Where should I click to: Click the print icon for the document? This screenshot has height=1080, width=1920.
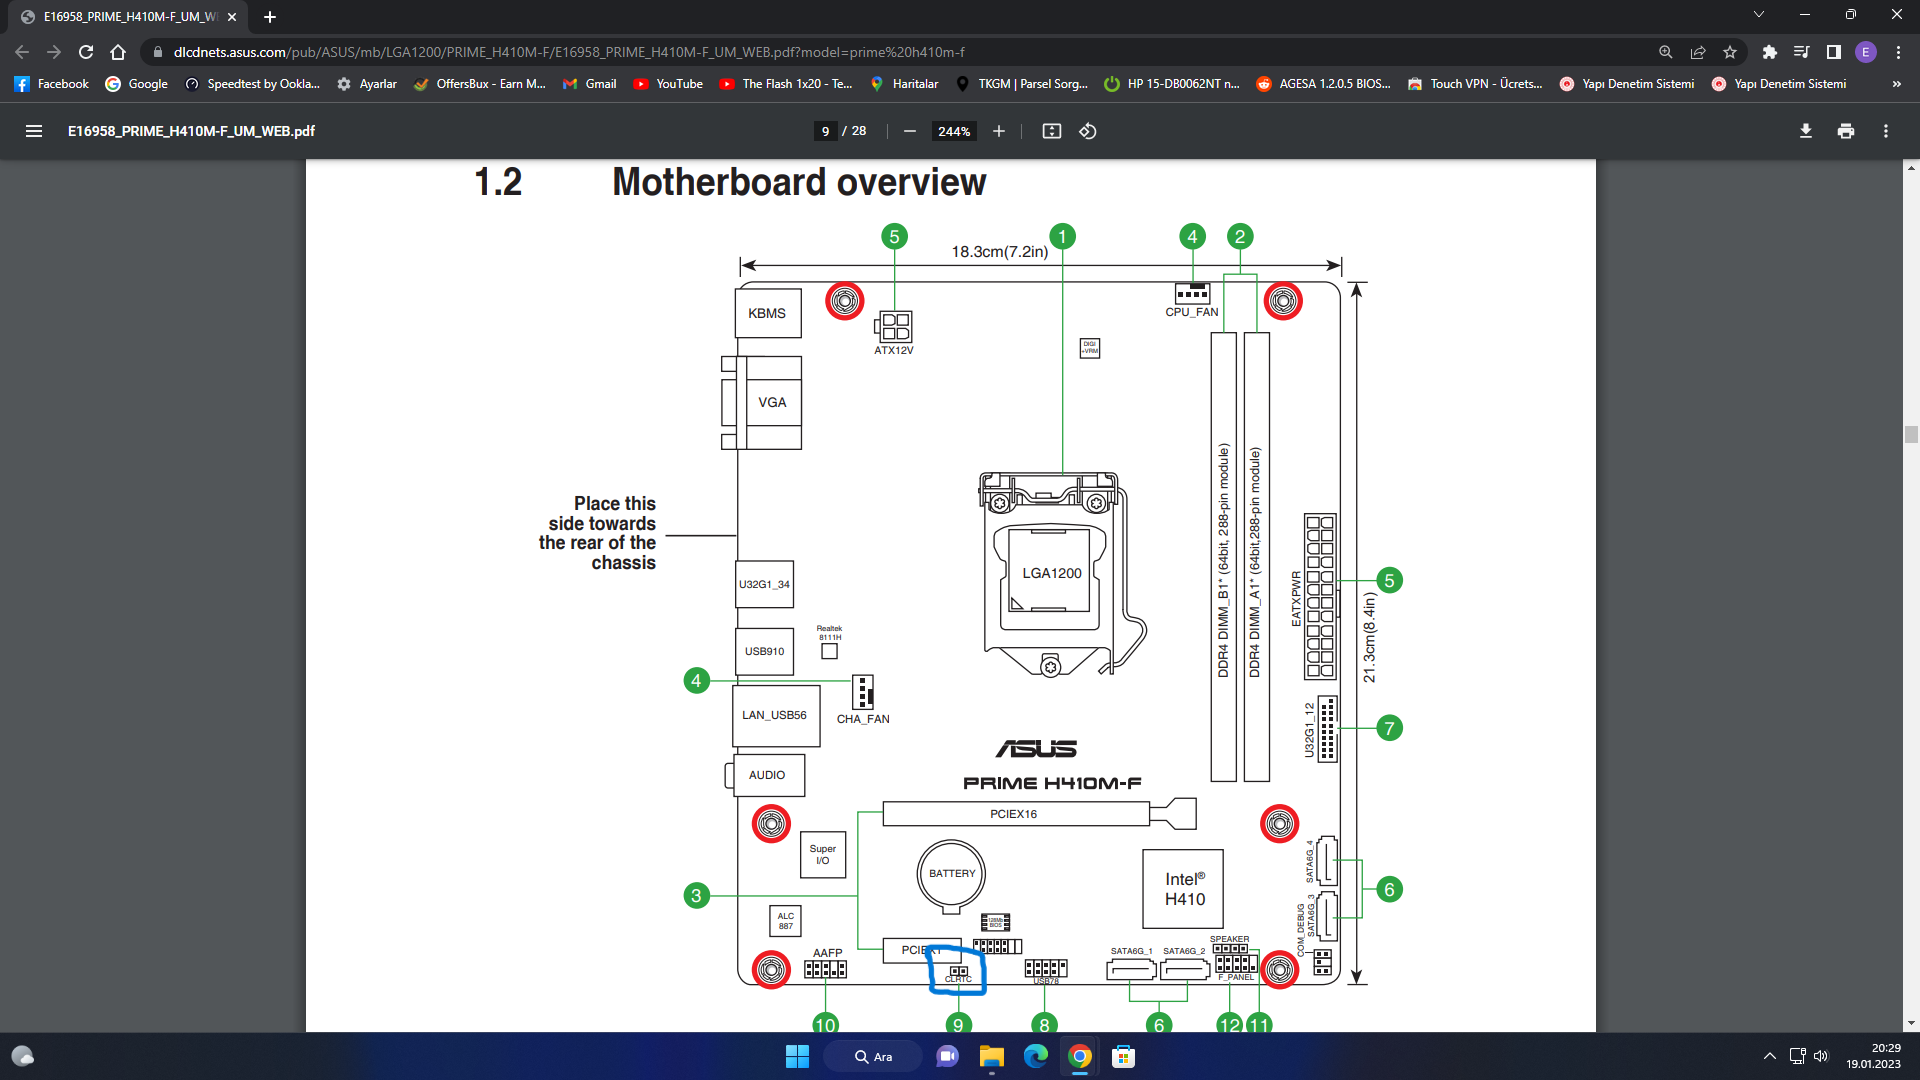click(1845, 131)
